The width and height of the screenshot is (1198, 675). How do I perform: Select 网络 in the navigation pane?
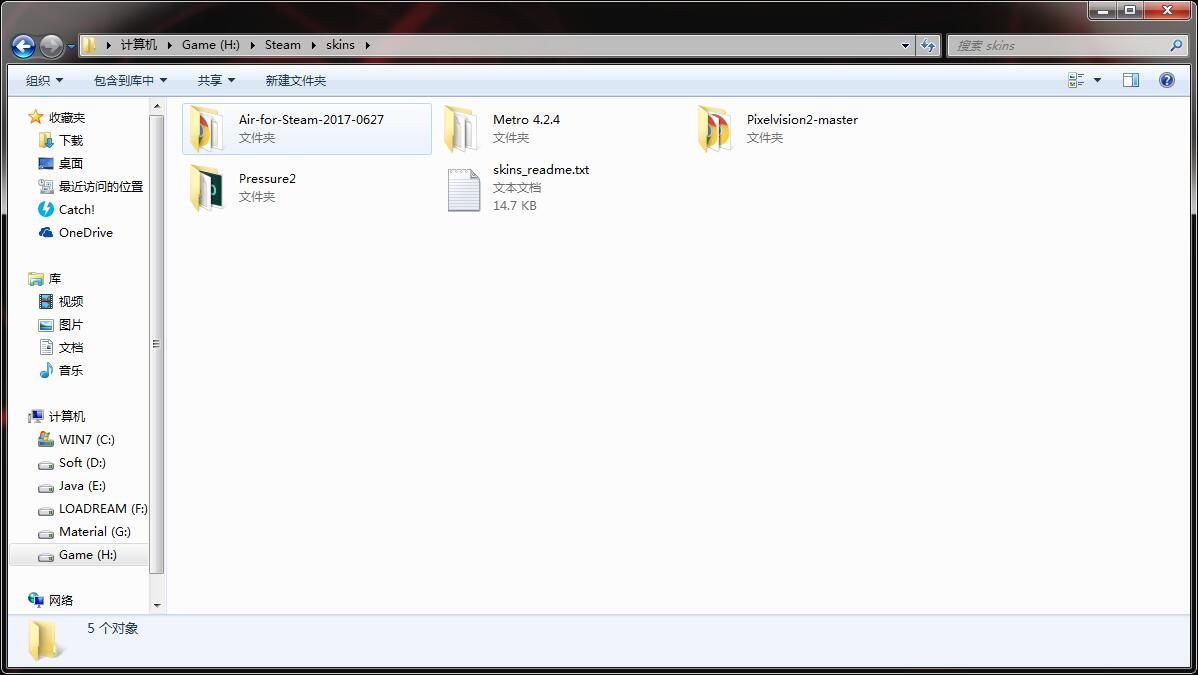pyautogui.click(x=61, y=600)
